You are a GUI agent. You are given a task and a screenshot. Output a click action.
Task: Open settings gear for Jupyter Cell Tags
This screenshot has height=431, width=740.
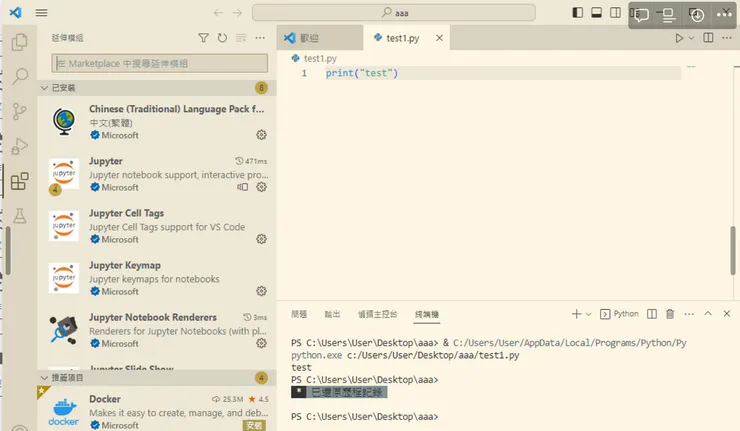[x=261, y=239]
